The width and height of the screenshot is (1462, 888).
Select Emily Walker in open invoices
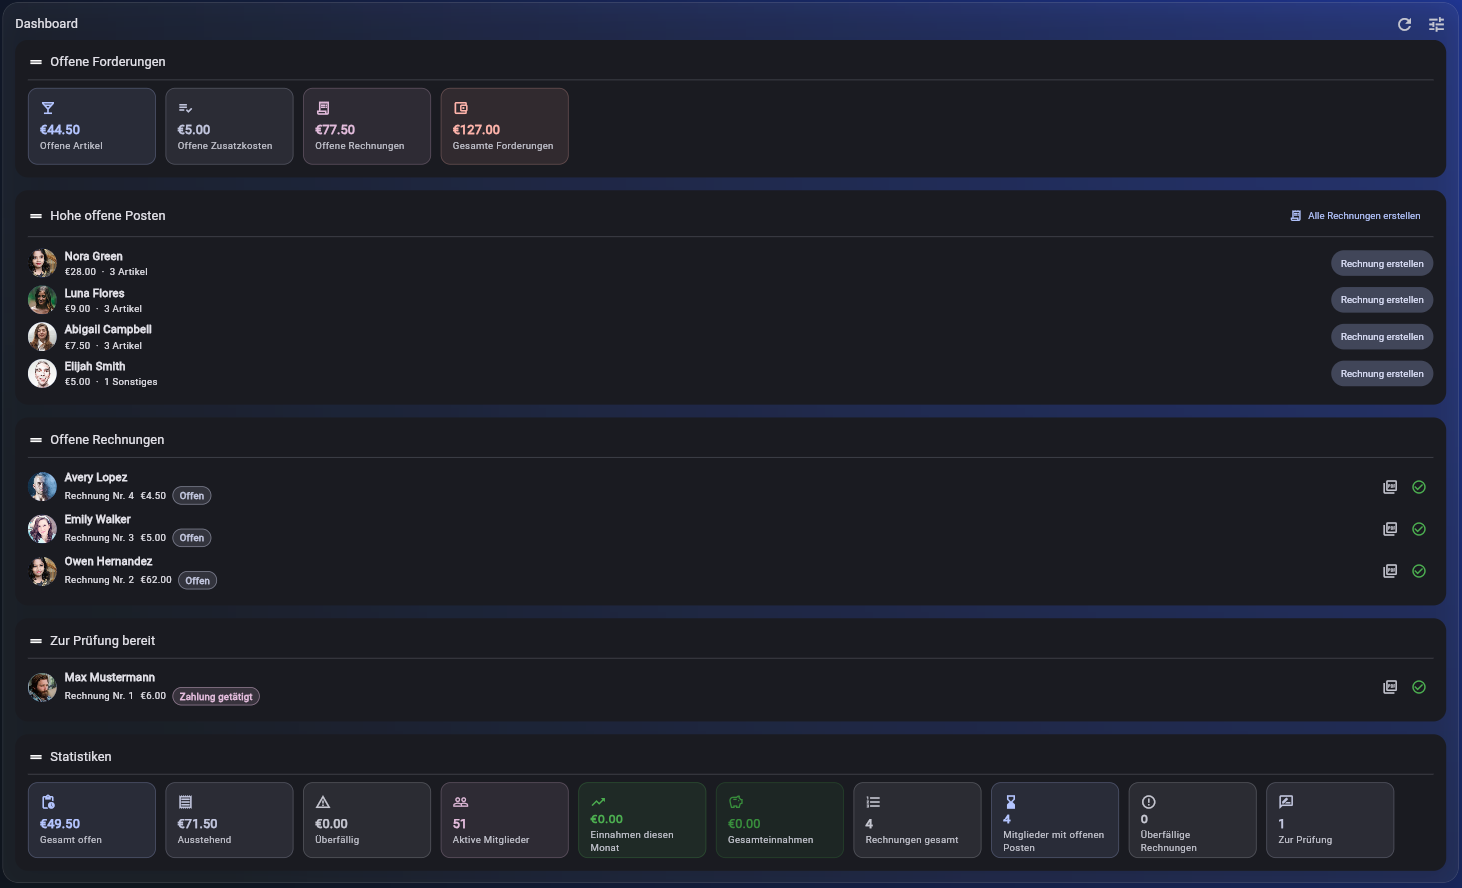(98, 520)
